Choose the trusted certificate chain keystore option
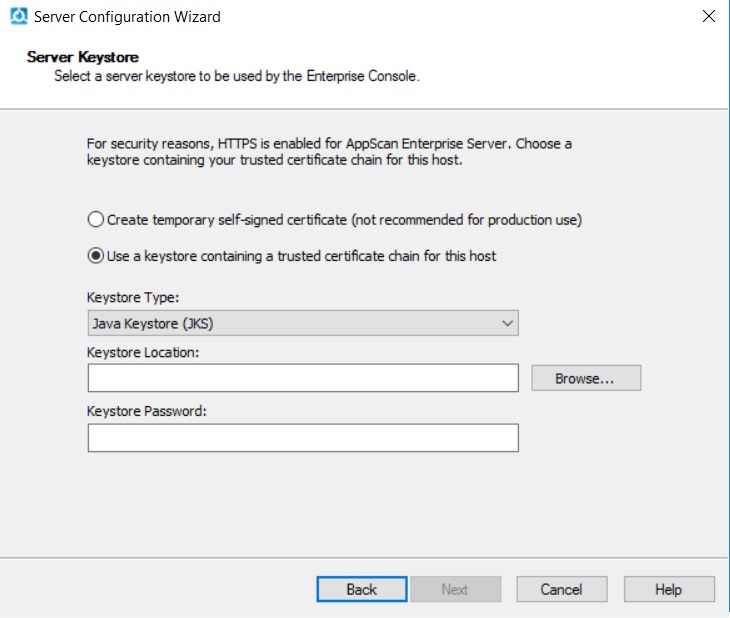This screenshot has height=618, width=730. (x=96, y=256)
